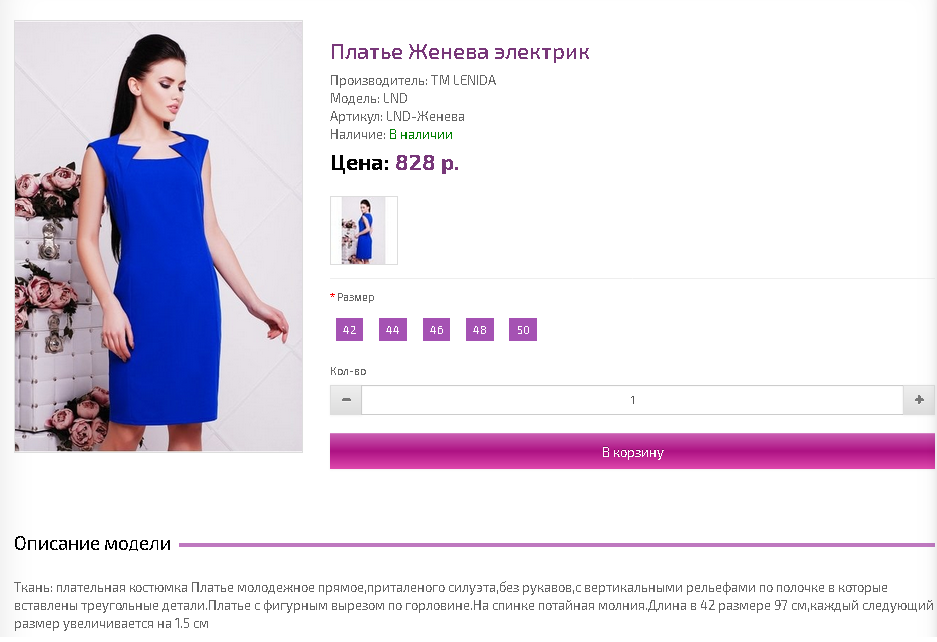Screen dimensions: 937x642
Task: Pick size 46
Action: click(x=436, y=329)
